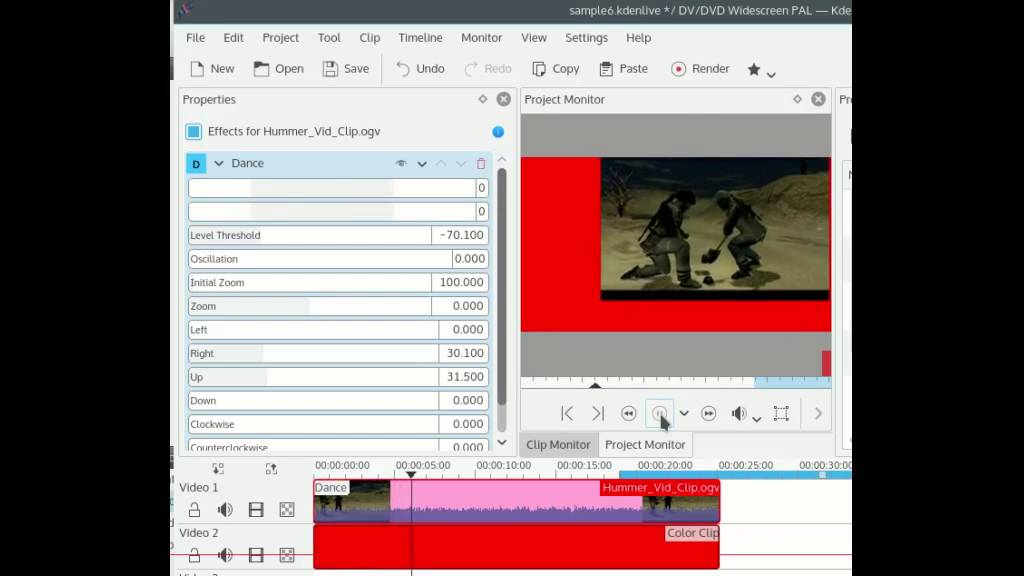Open the play options dropdown arrow
Viewport: 1024px width, 576px height.
(684, 413)
